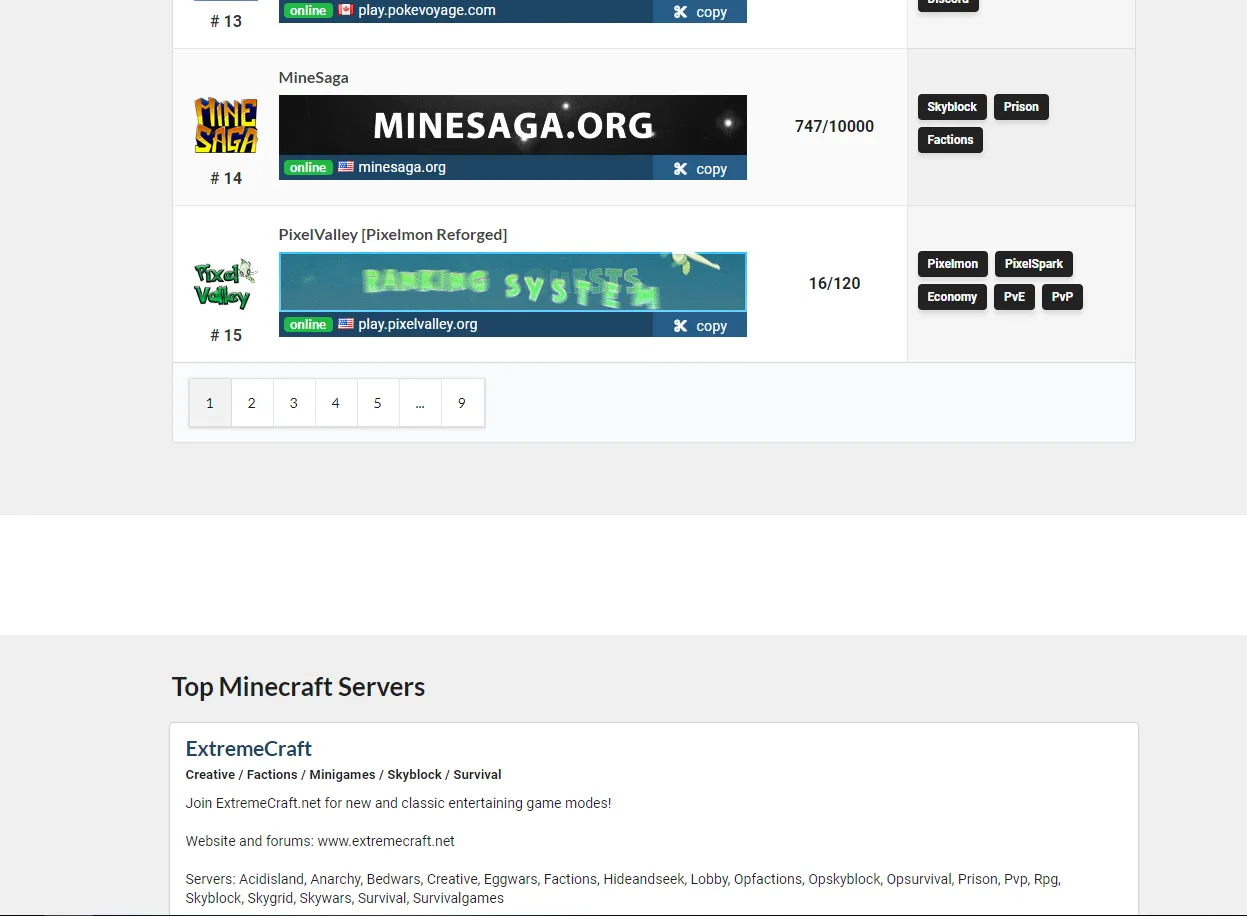The width and height of the screenshot is (1247, 916).
Task: Click the play.pixelvalley.org address text
Action: tap(418, 324)
